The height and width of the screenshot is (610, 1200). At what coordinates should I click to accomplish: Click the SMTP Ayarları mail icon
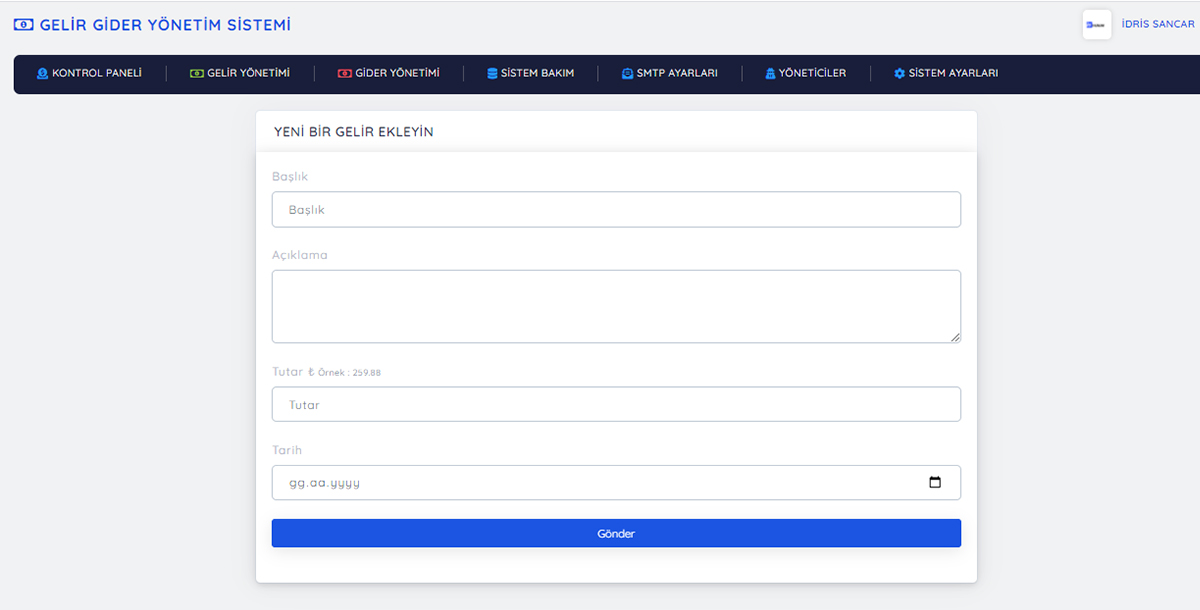627,74
